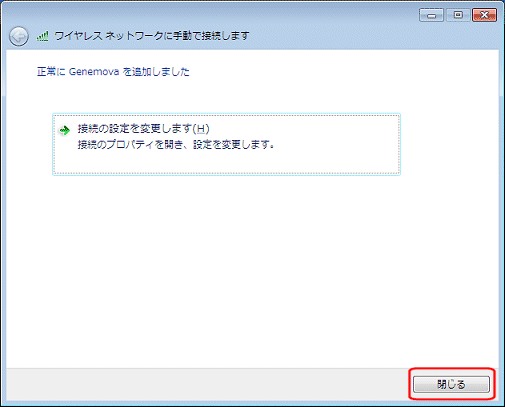Open 接続の設定を変更します(H) link
The image size is (505, 407).
143,129
